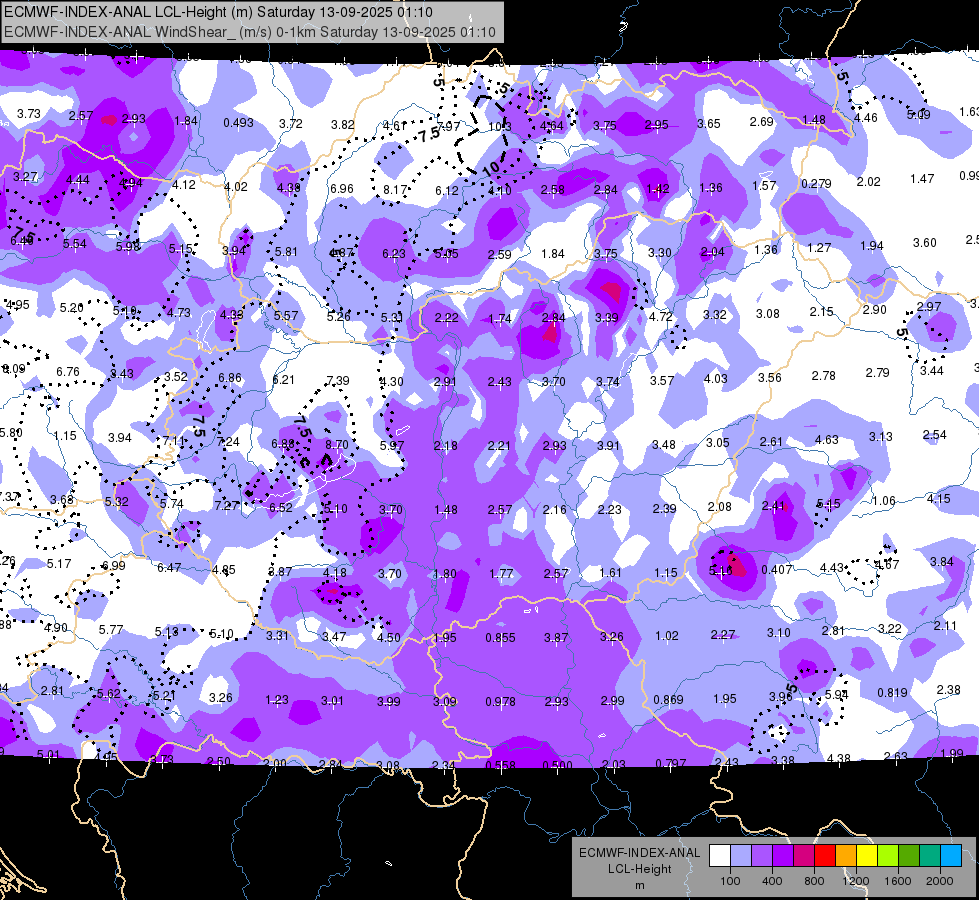Click the wind shear value 6.23
Viewport: 979px width, 900px height.
[393, 253]
